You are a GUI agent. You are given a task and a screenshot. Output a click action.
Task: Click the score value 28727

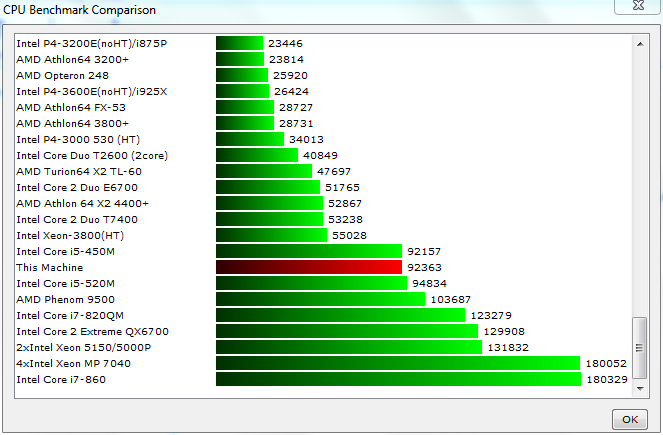point(296,108)
